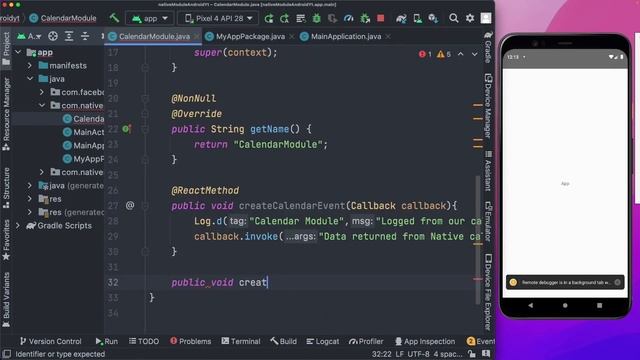640x360 pixels.
Task: Open the Problems tool window
Action: [x=190, y=341]
